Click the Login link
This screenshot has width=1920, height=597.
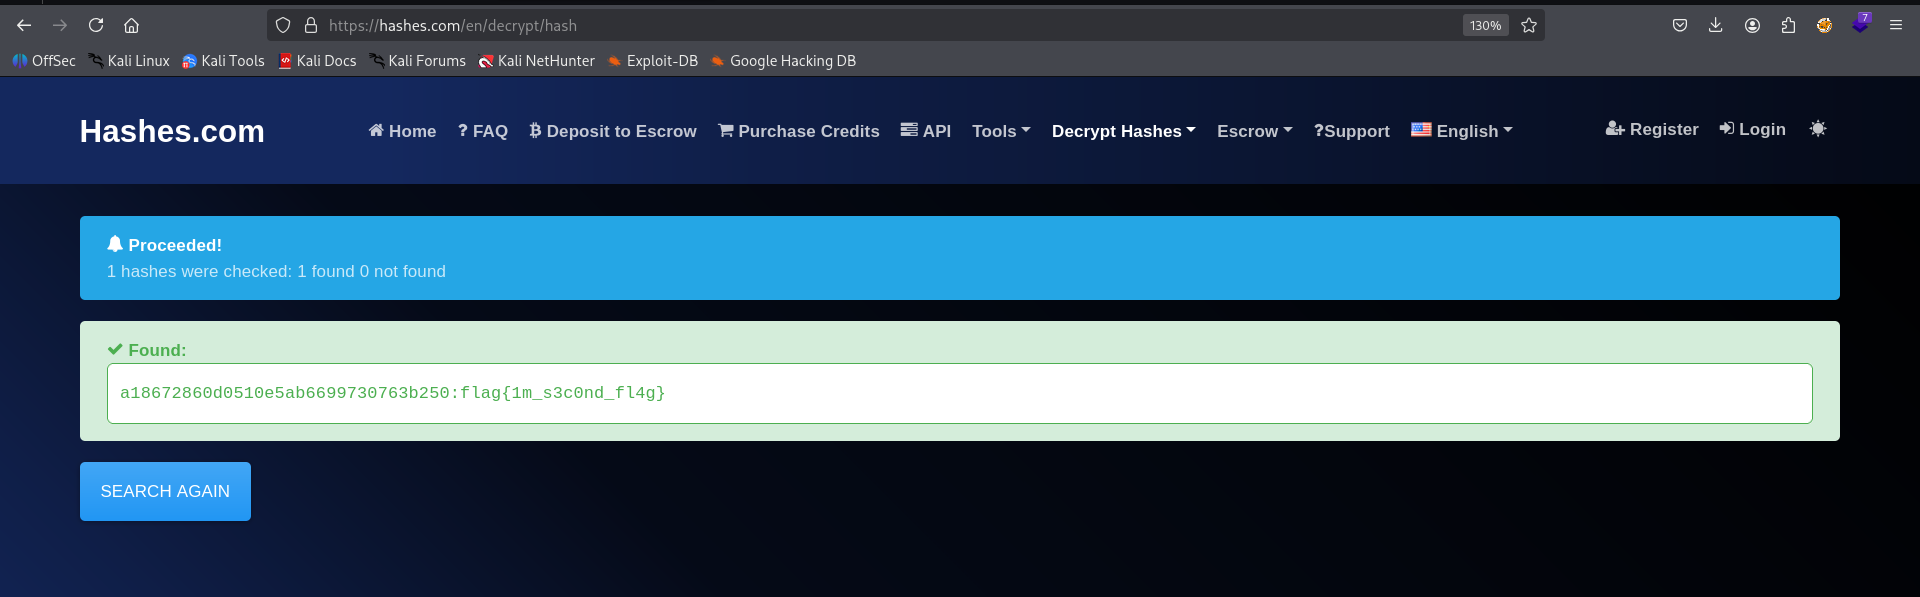coord(1752,129)
